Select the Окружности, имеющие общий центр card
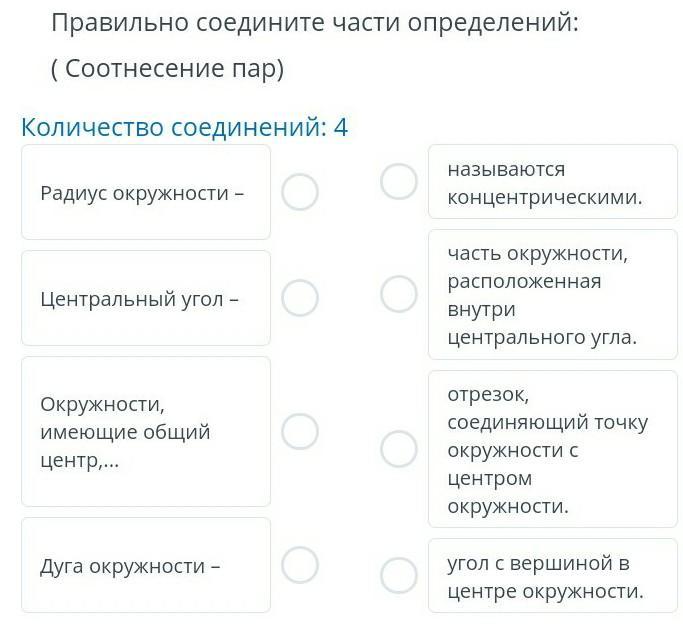 tap(146, 432)
